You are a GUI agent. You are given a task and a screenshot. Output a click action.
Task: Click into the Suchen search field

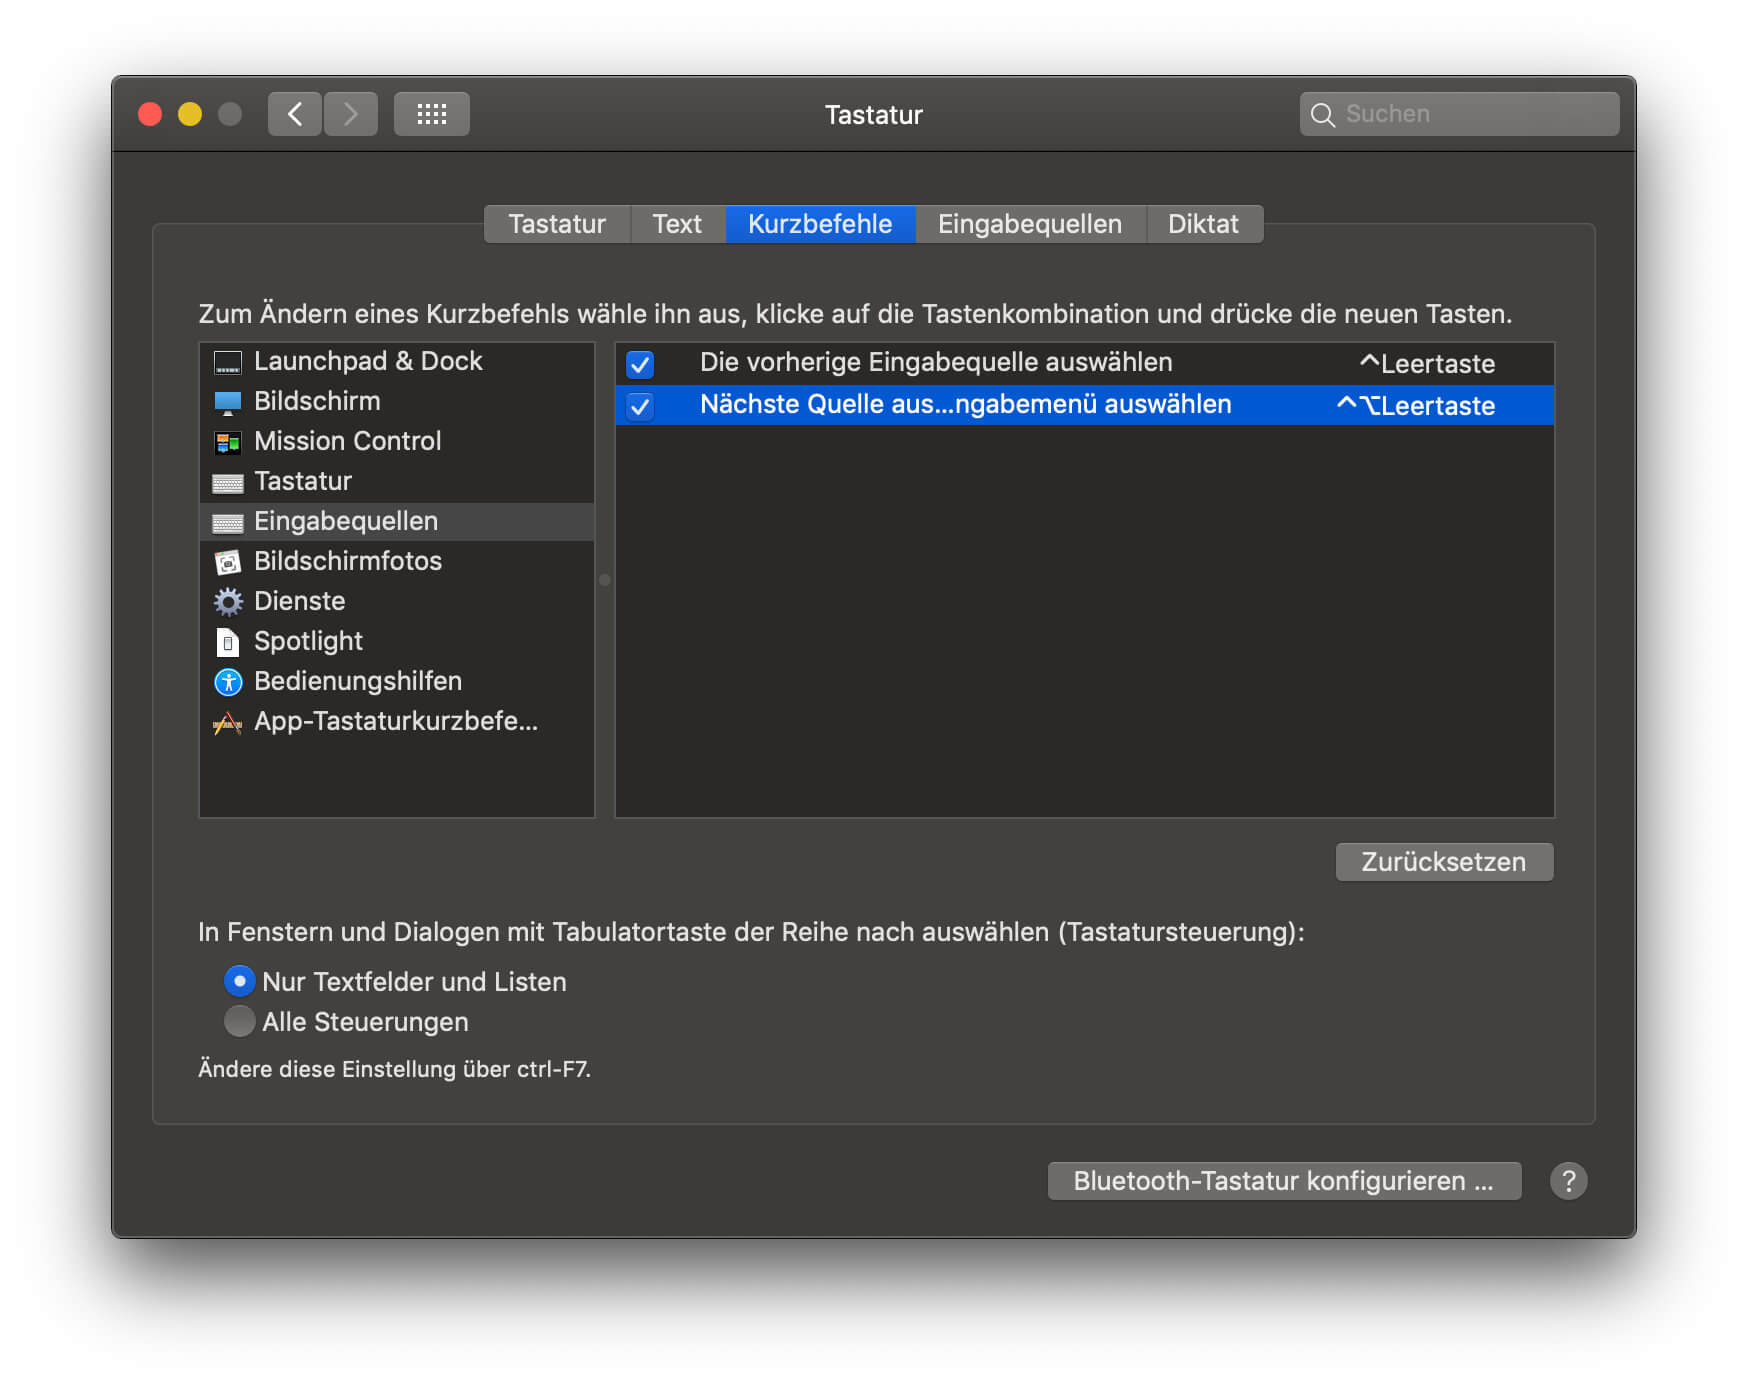click(x=1459, y=114)
